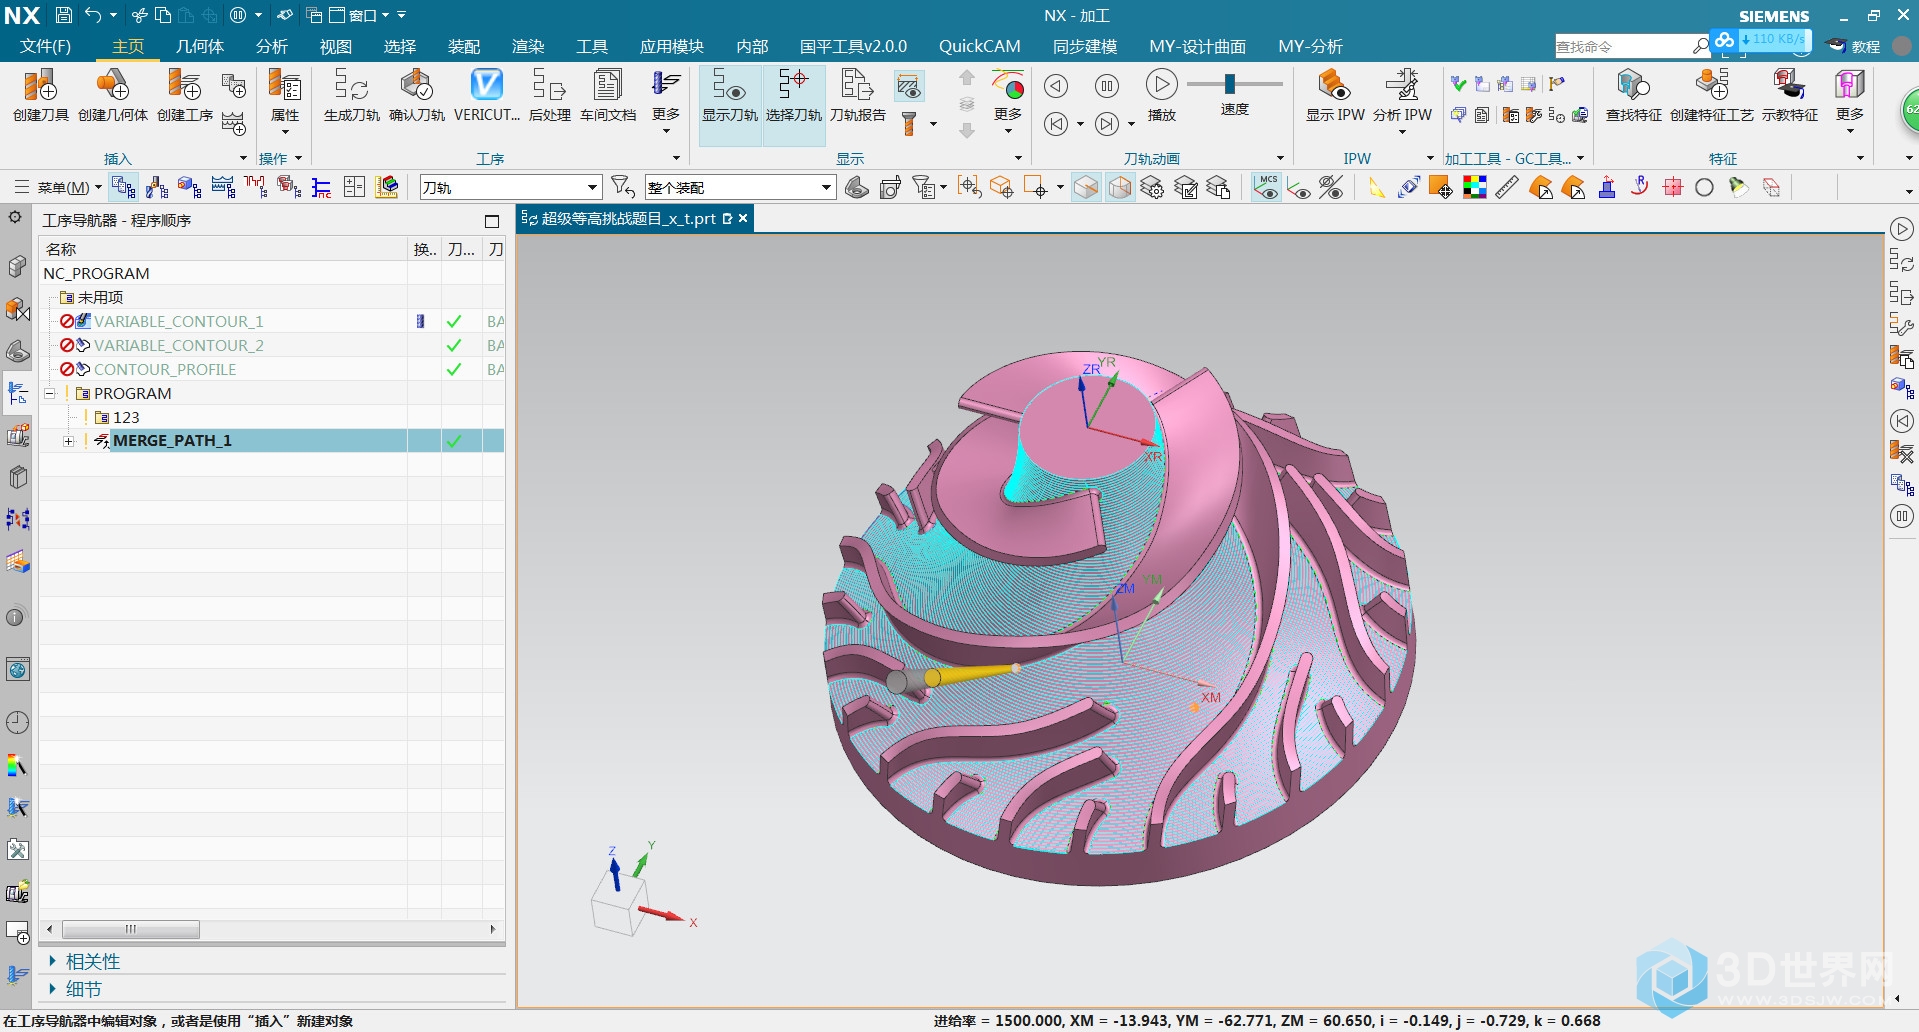
Task: Click the 名称 column header
Action: (224, 250)
